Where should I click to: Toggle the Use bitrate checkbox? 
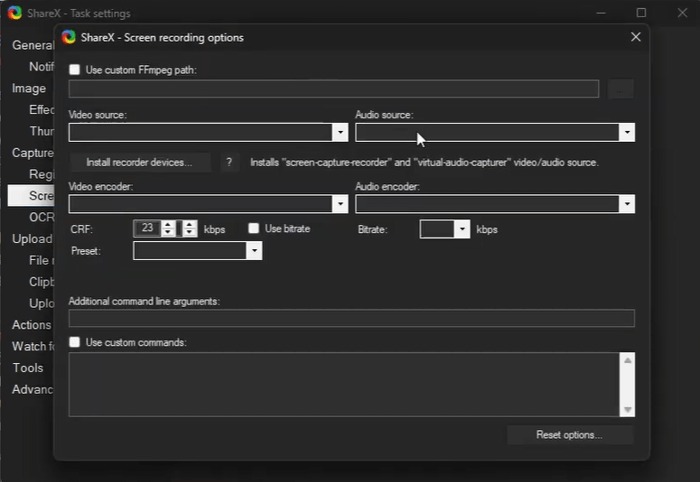pyautogui.click(x=254, y=229)
